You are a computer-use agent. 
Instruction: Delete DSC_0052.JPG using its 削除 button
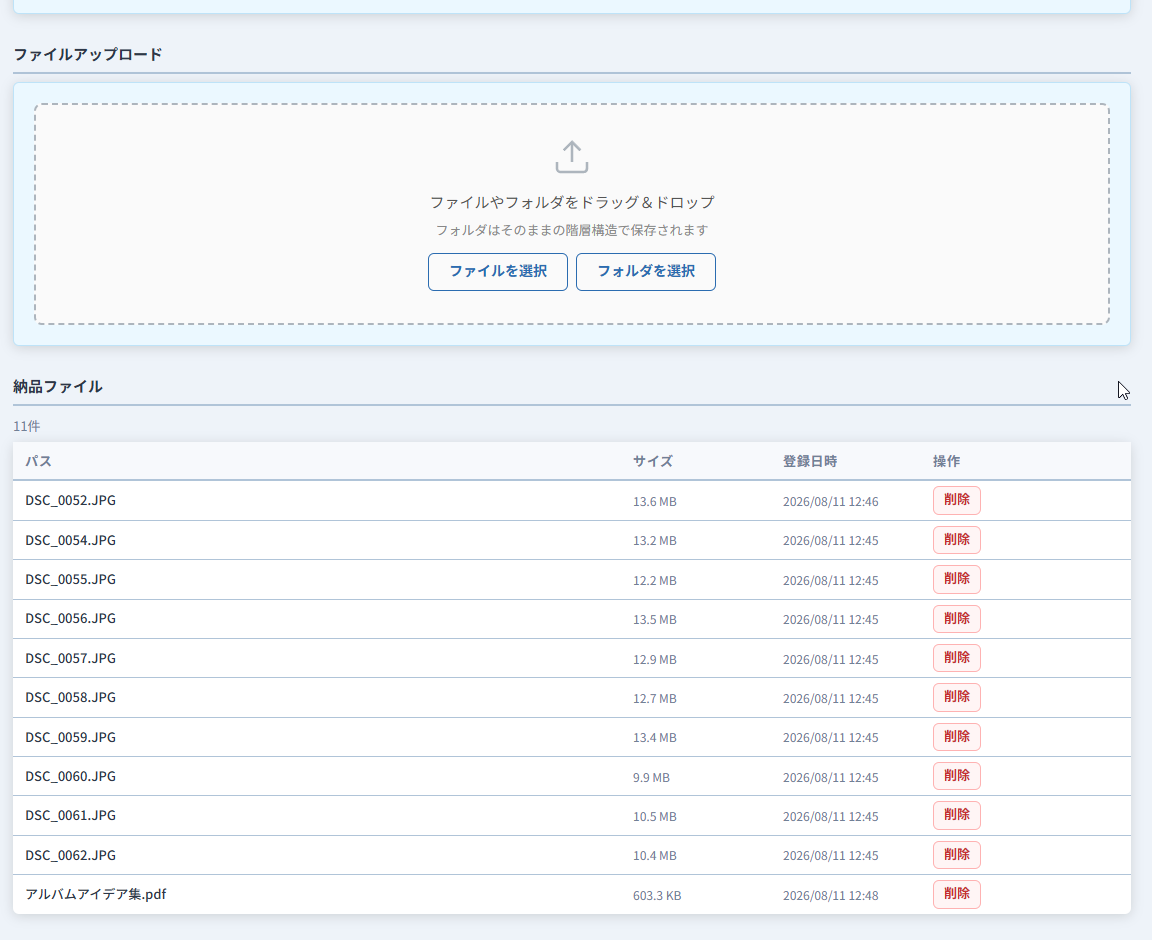point(957,501)
